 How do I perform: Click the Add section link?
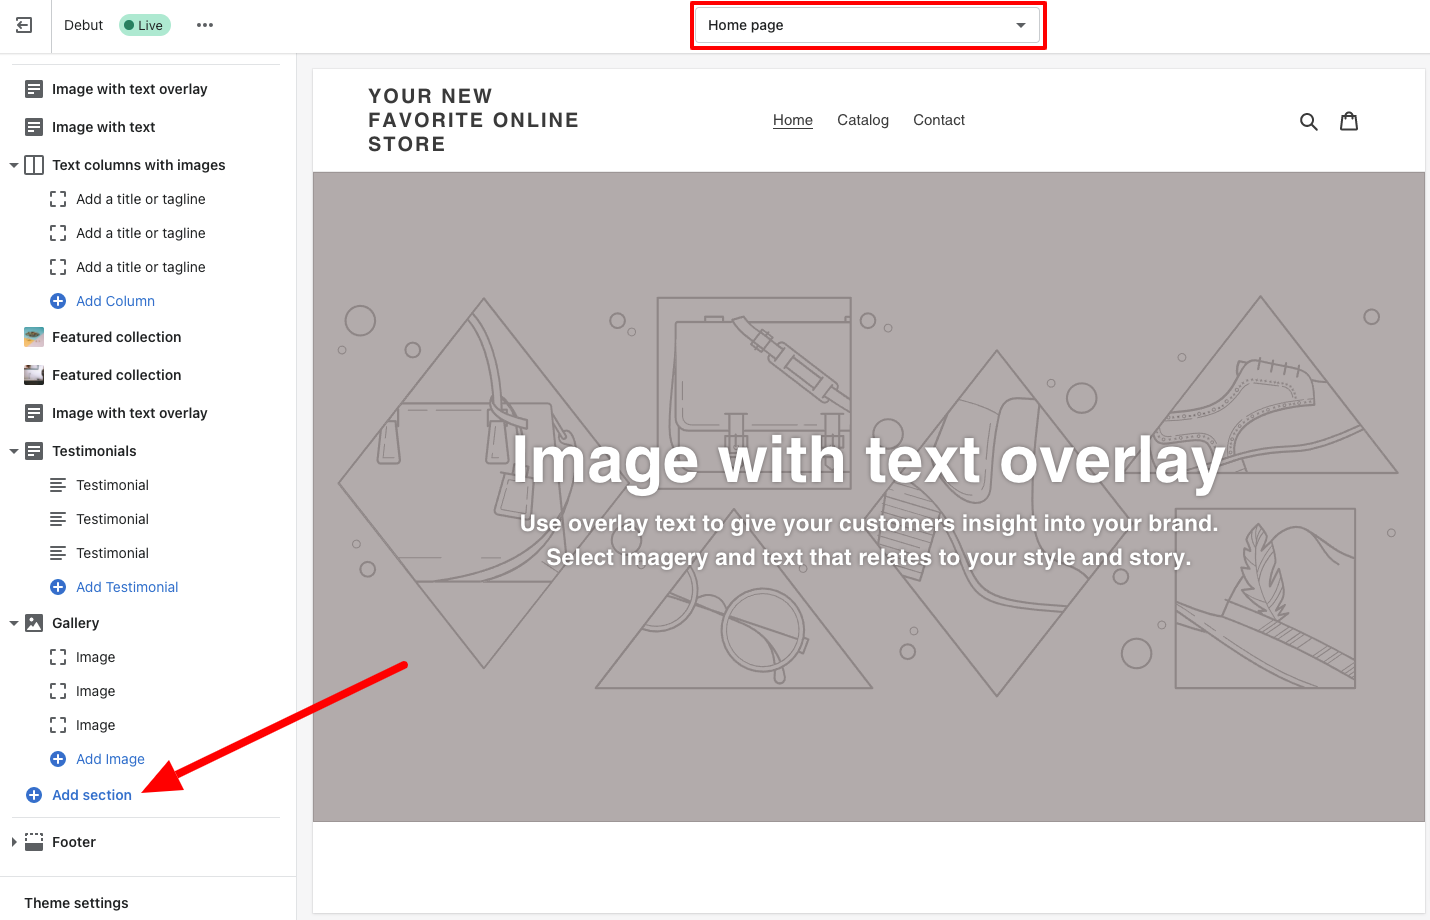(x=90, y=794)
